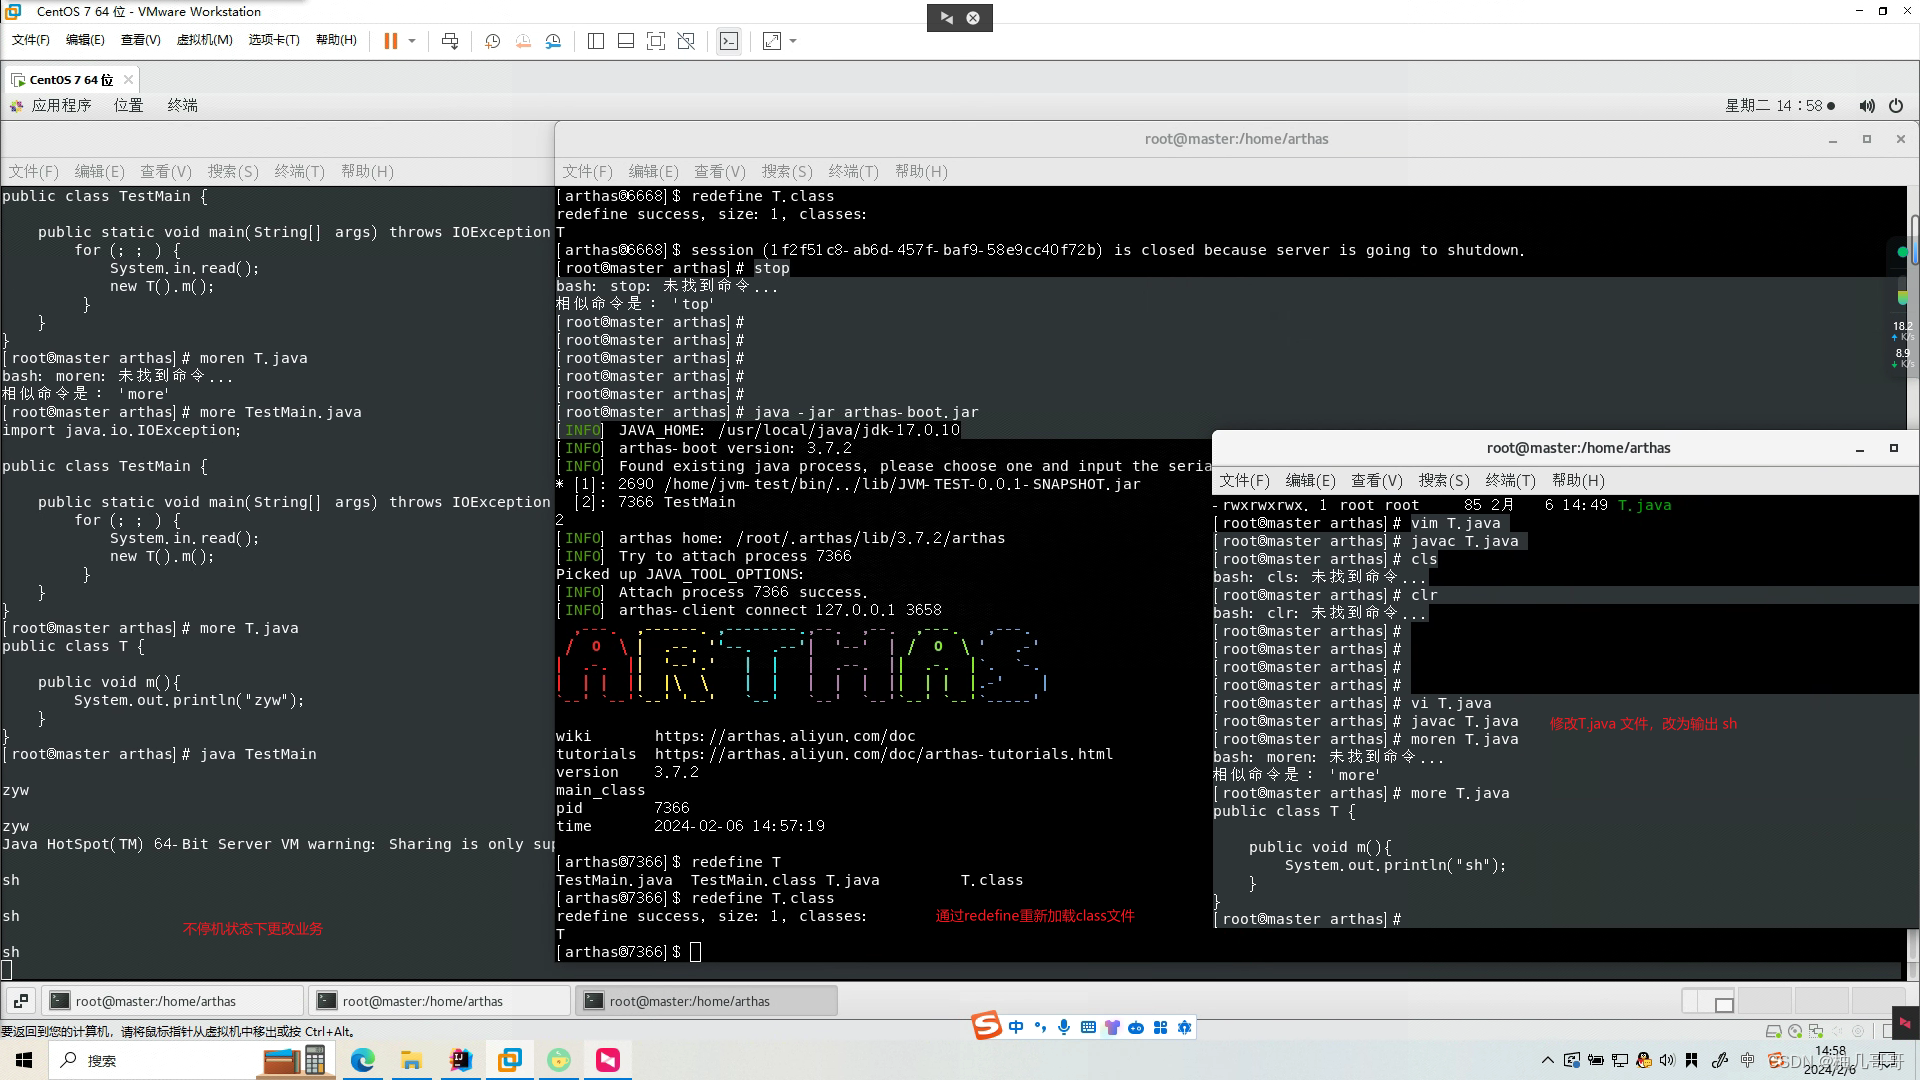Click the VMware status bar network adapter icon
This screenshot has width=1920, height=1080.
point(1816,1031)
